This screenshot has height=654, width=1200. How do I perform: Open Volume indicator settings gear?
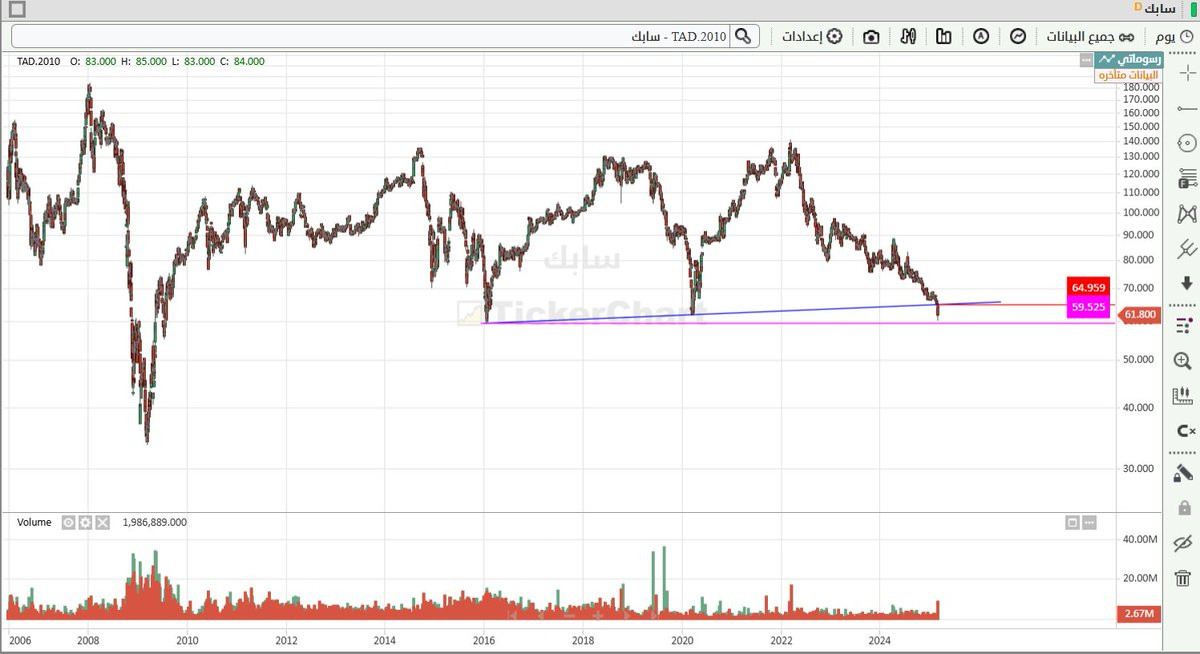85,522
